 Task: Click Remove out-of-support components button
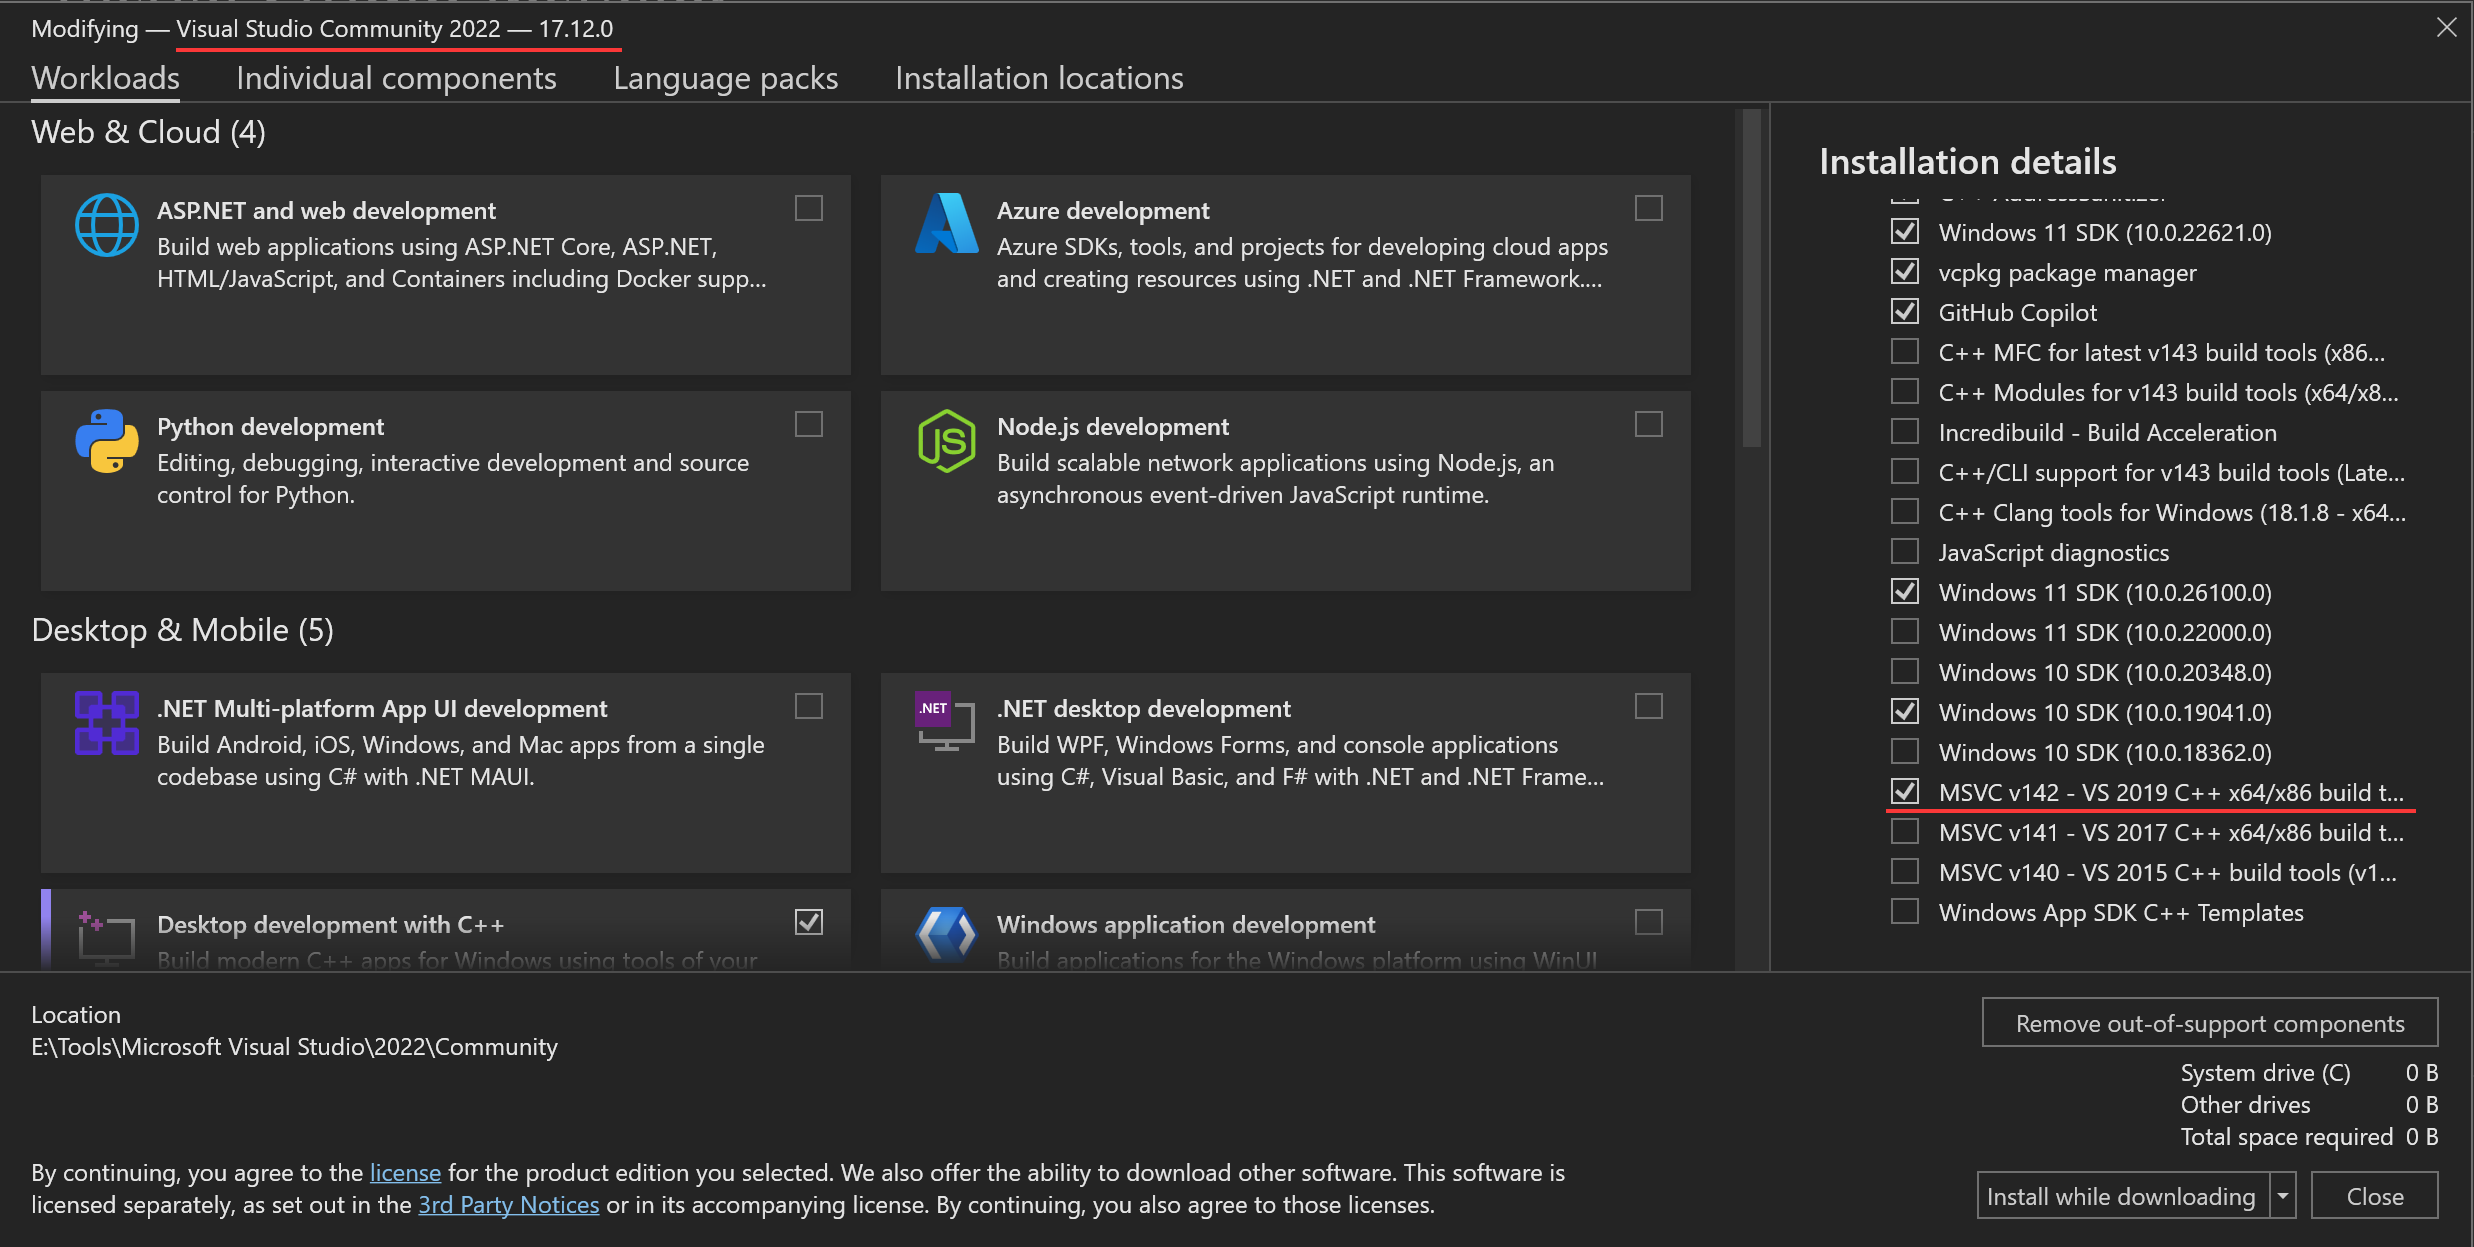pyautogui.click(x=2209, y=1023)
